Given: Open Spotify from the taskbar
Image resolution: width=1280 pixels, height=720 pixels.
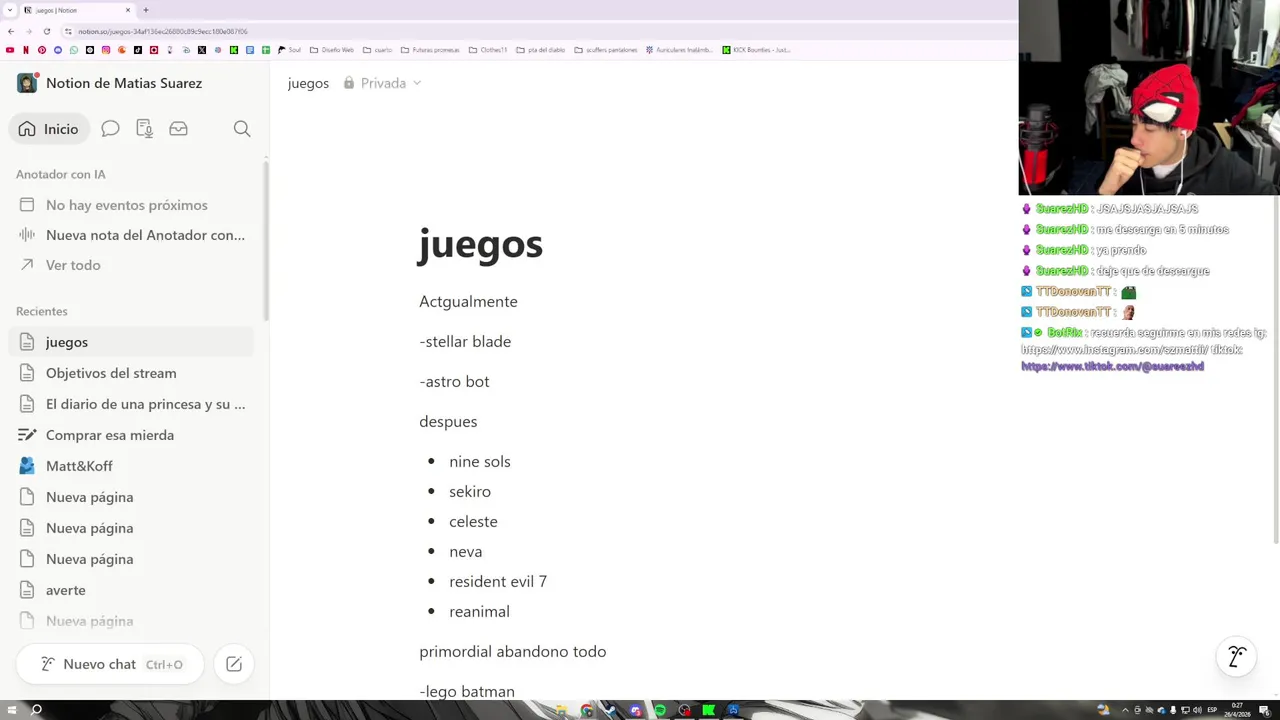Looking at the screenshot, I should [660, 710].
